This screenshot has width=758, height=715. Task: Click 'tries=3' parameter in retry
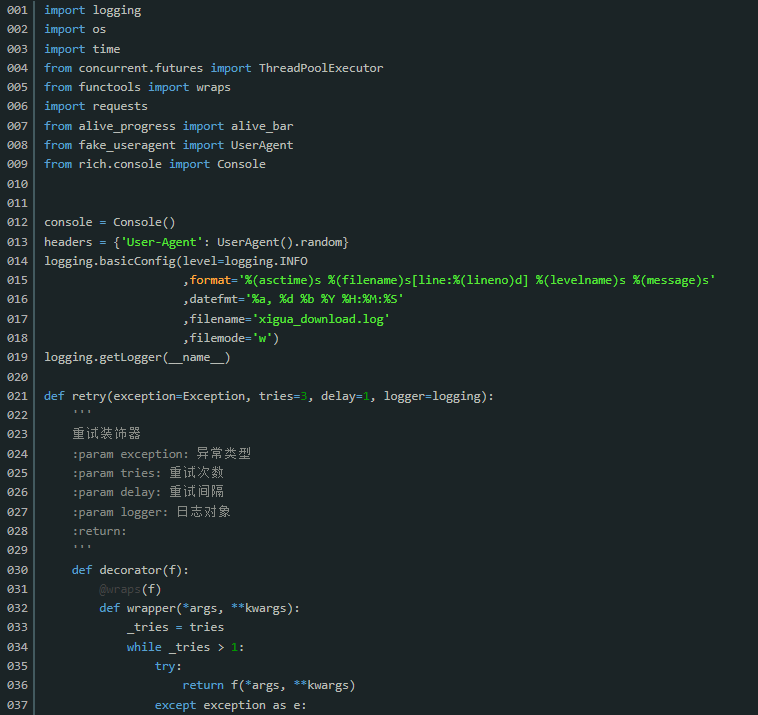(283, 396)
